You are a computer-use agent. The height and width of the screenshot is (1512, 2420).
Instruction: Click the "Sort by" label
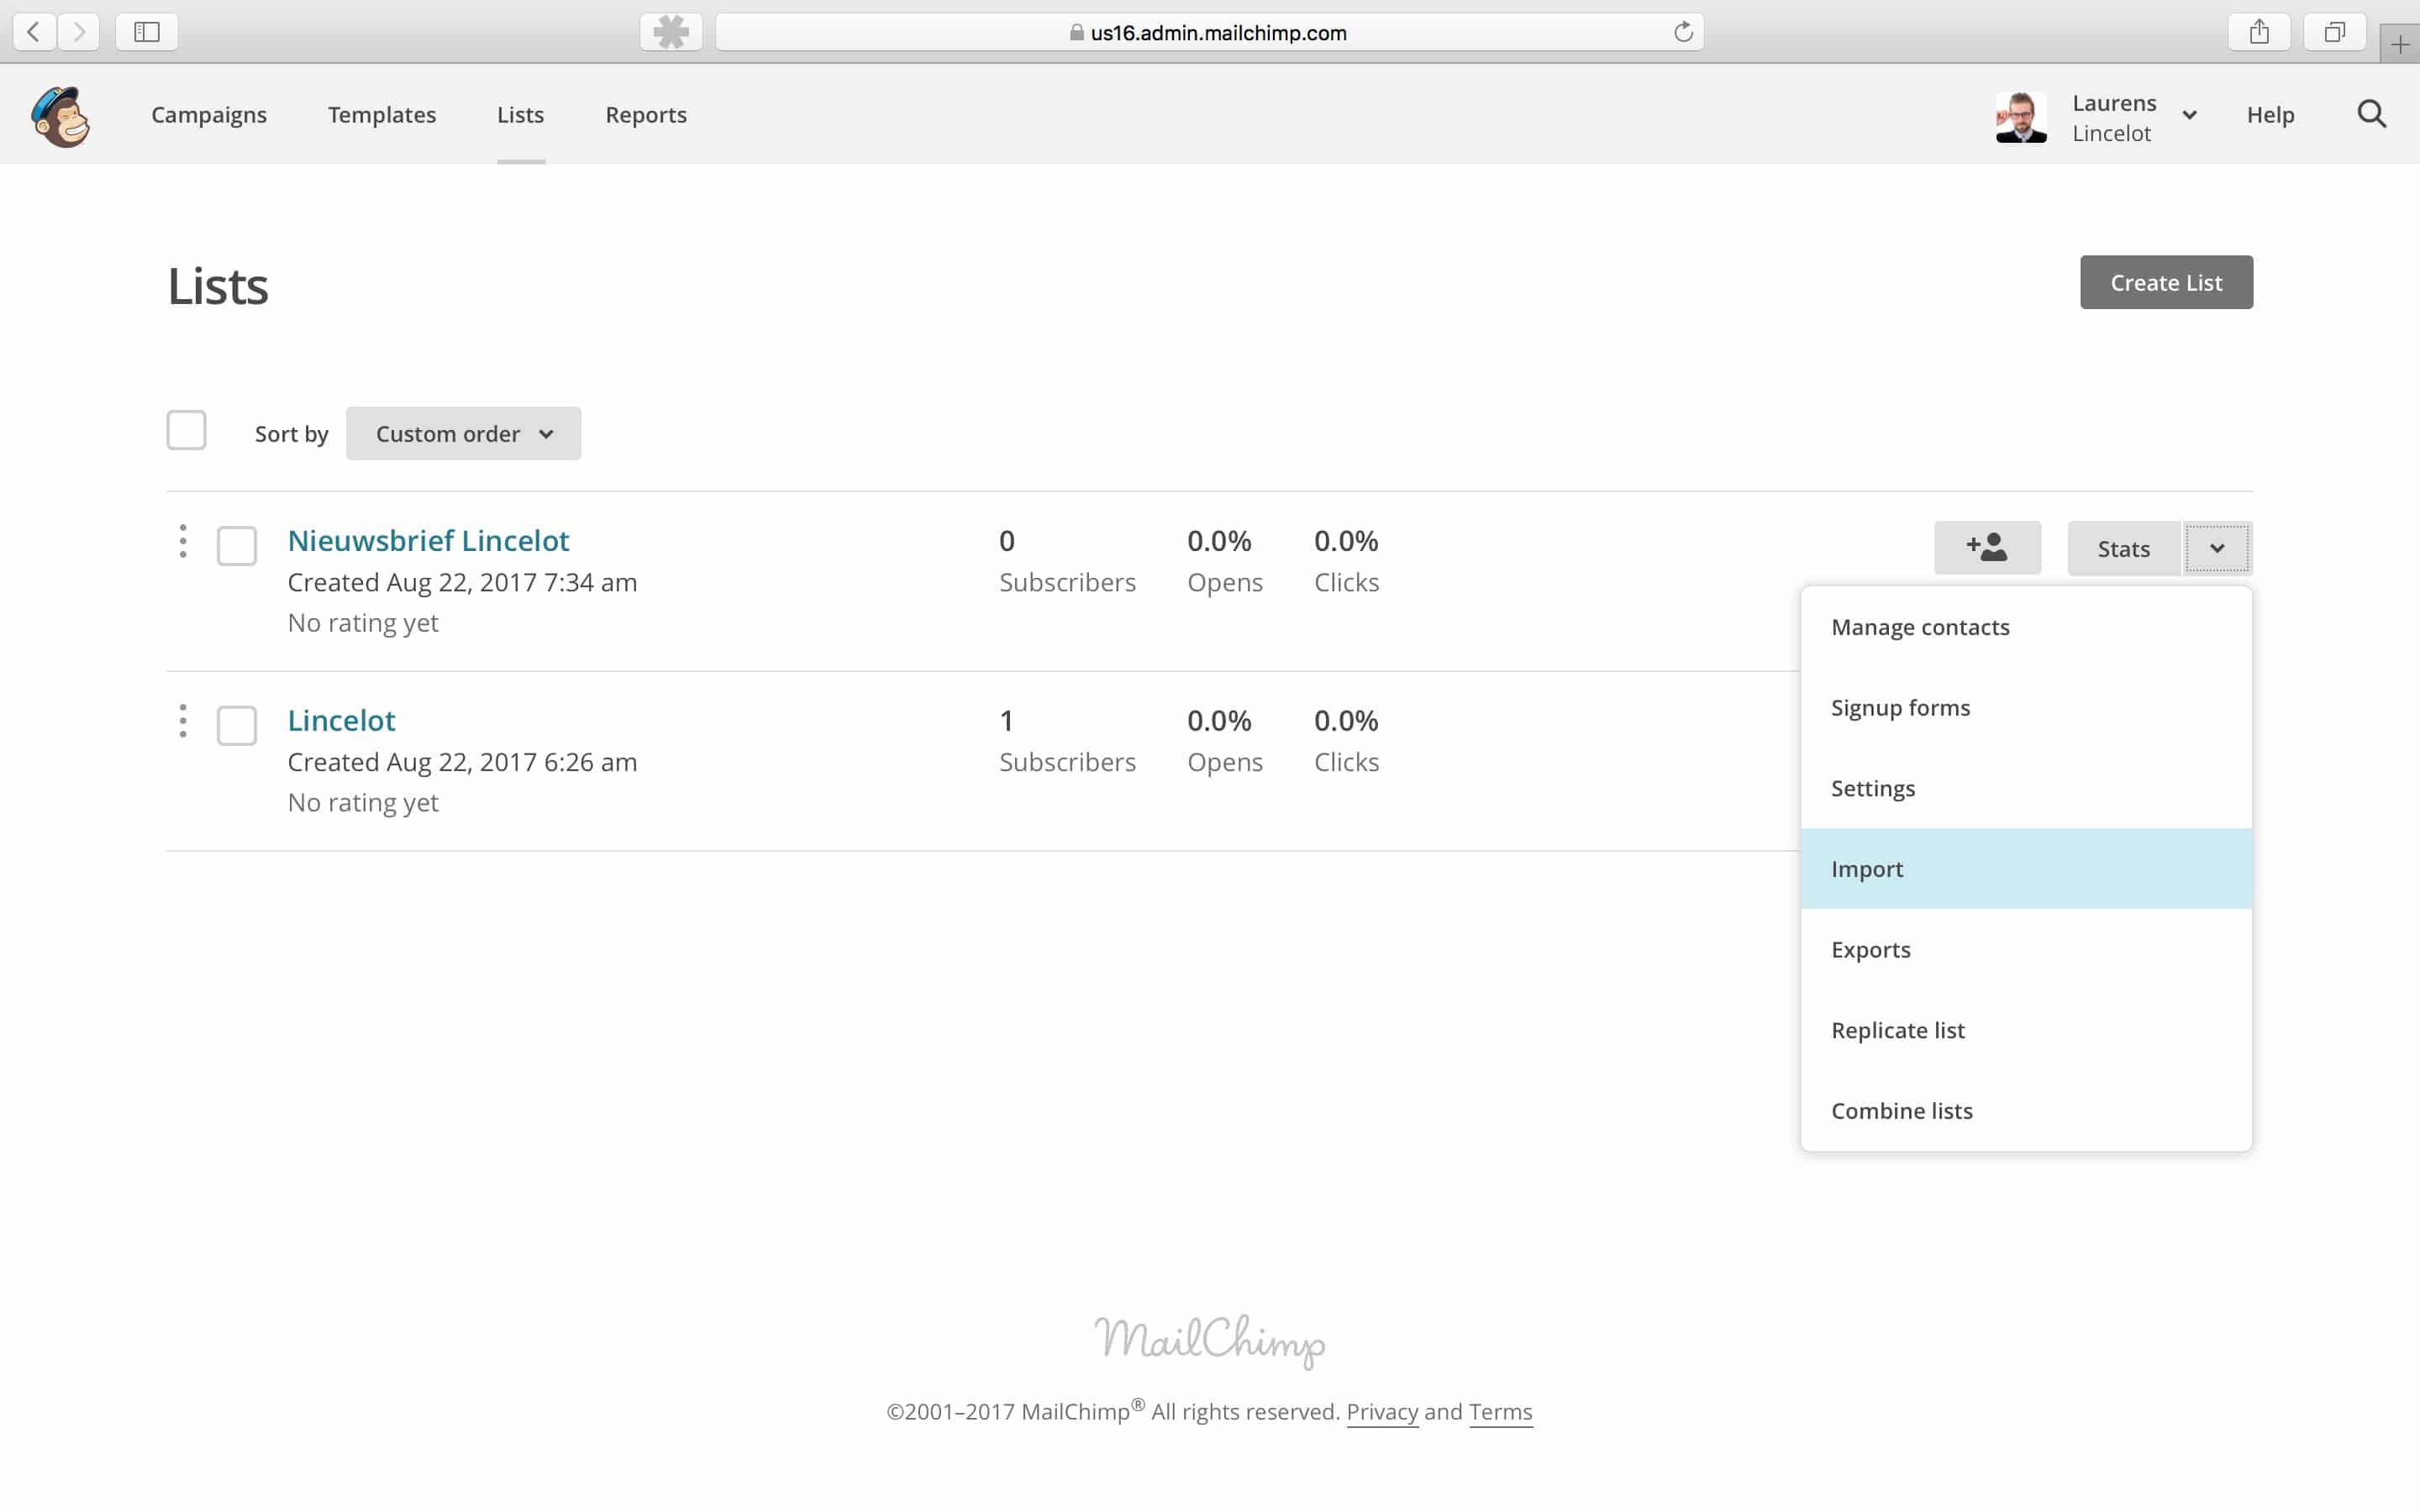(x=291, y=434)
